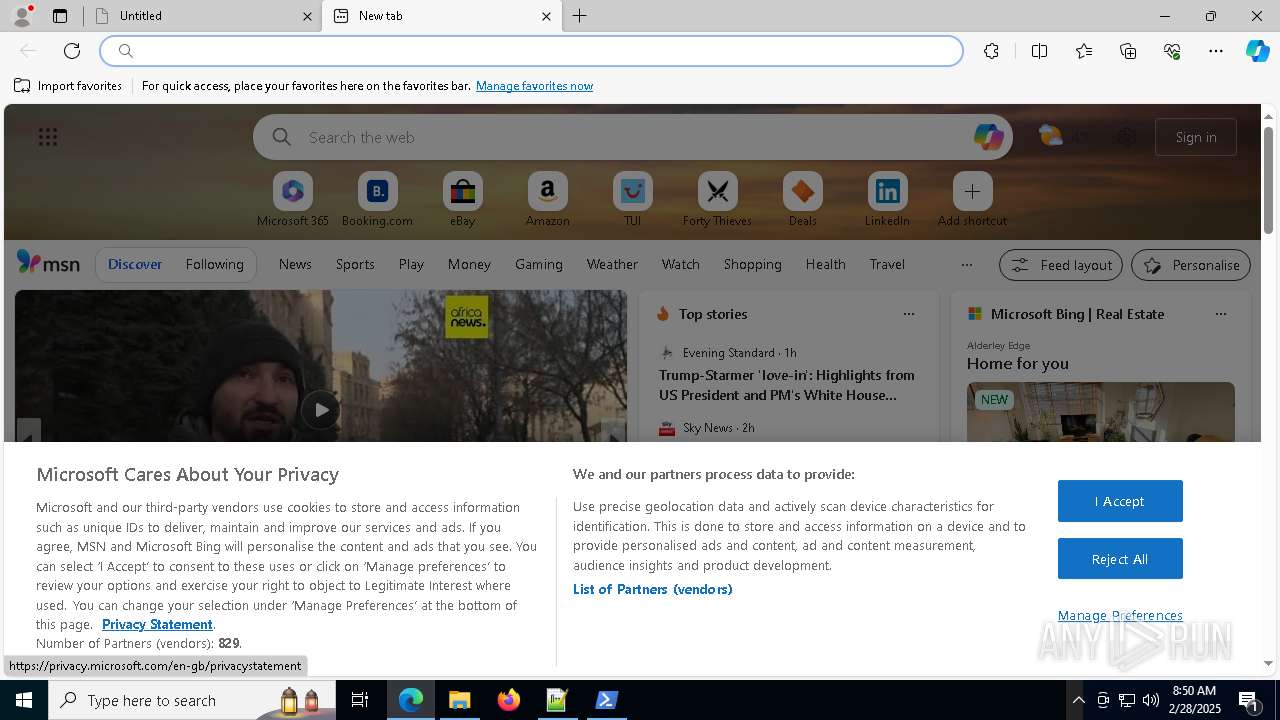Open more options for Top stories card
1280x720 pixels.
(908, 314)
